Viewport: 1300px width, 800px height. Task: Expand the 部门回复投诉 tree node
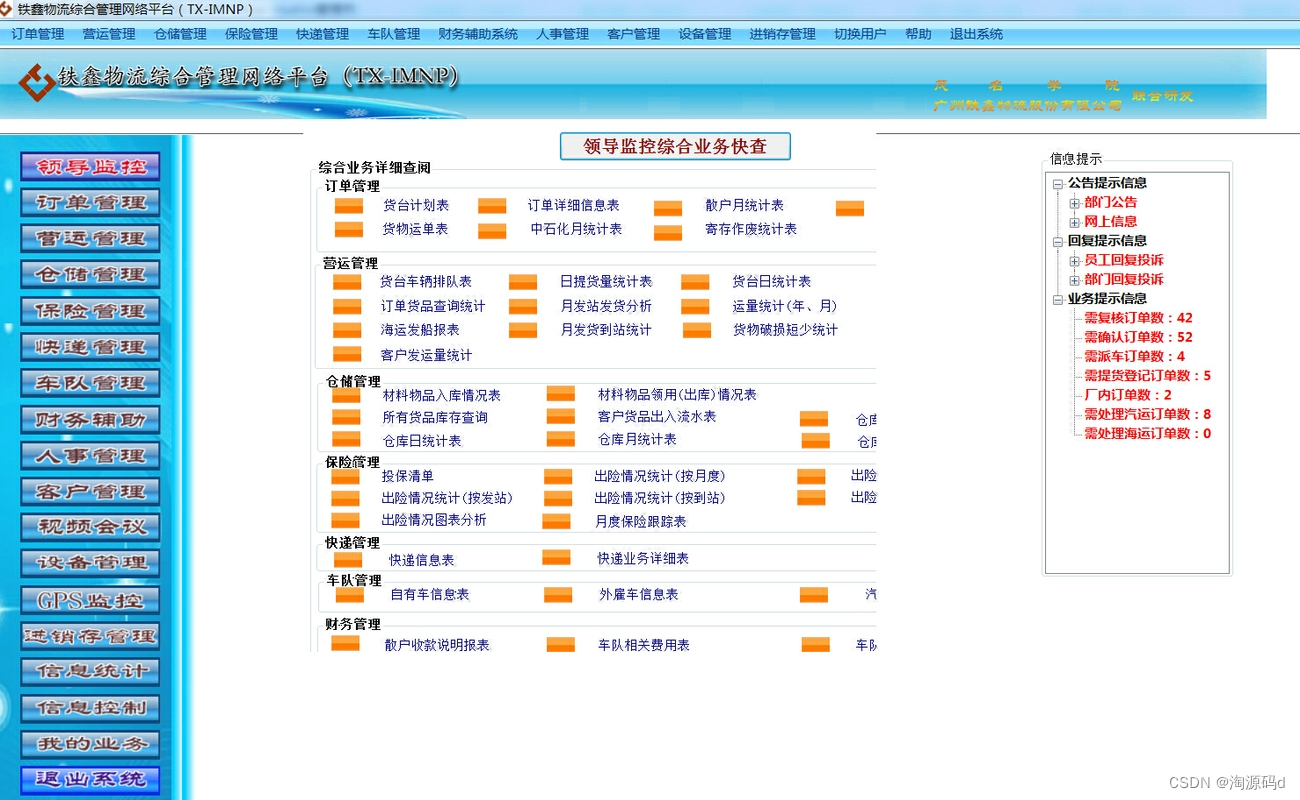point(1075,280)
